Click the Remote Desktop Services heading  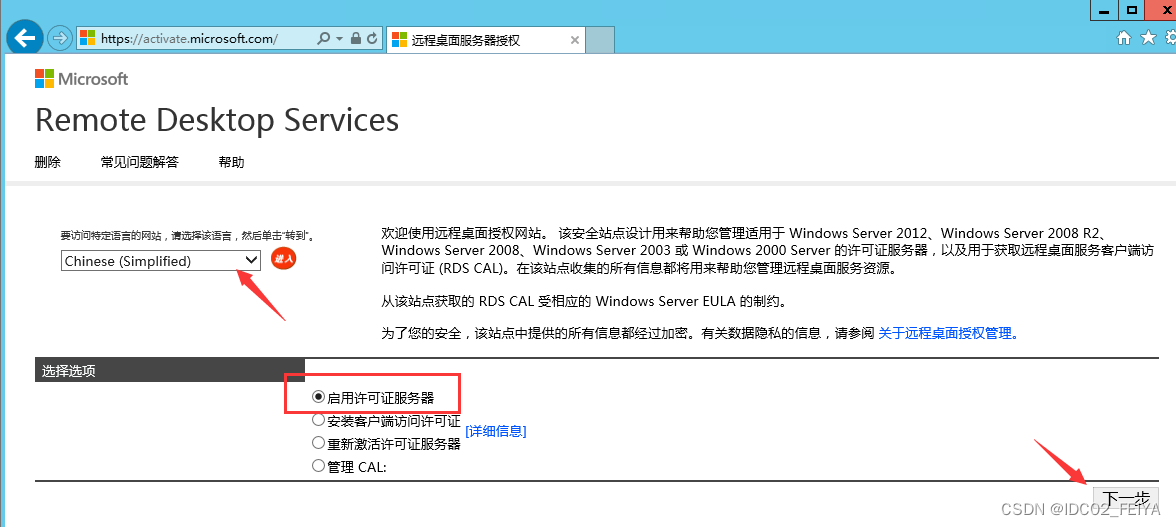pyautogui.click(x=217, y=120)
